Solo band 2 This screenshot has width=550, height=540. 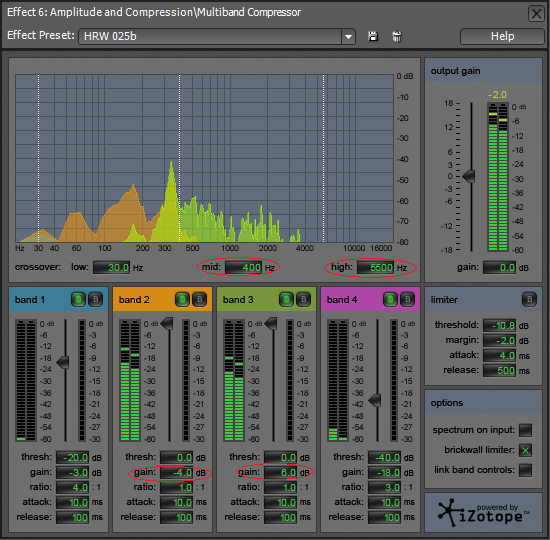(182, 299)
